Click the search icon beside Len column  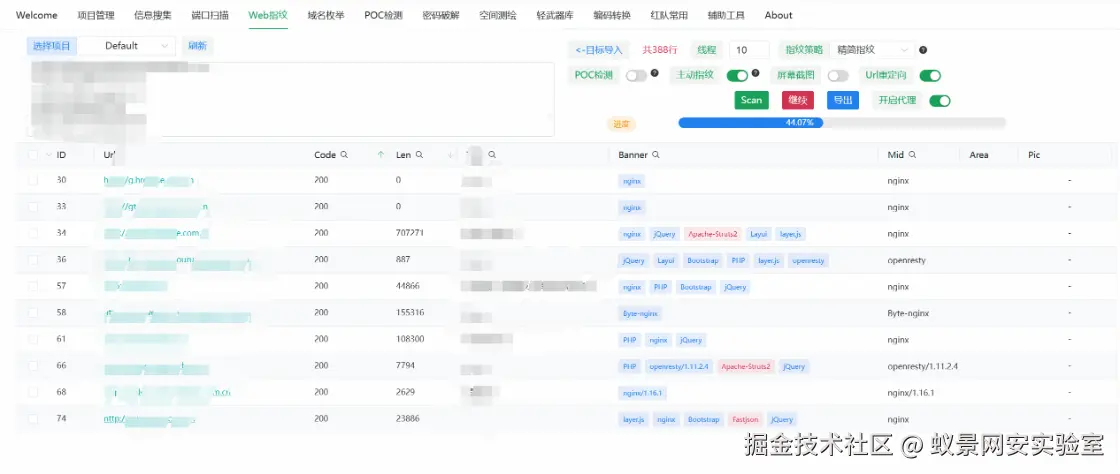[x=419, y=155]
